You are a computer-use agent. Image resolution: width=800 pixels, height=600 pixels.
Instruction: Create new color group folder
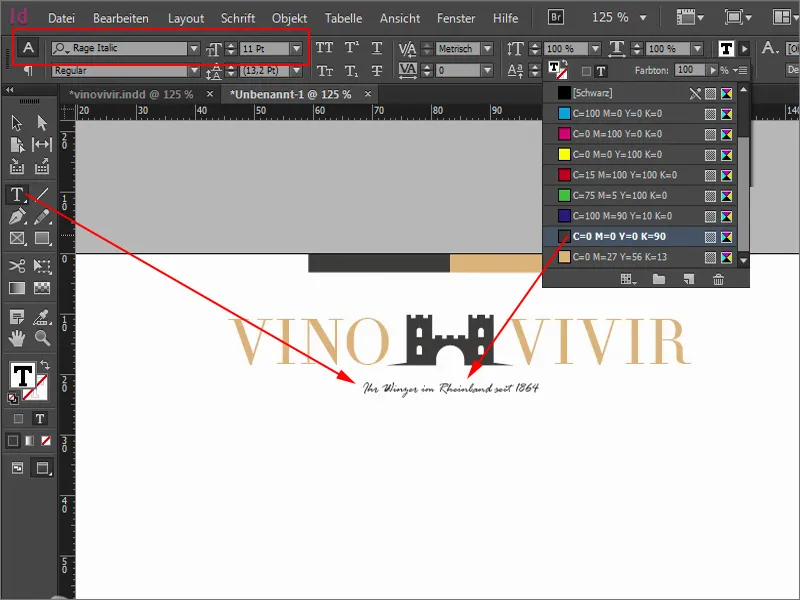659,279
